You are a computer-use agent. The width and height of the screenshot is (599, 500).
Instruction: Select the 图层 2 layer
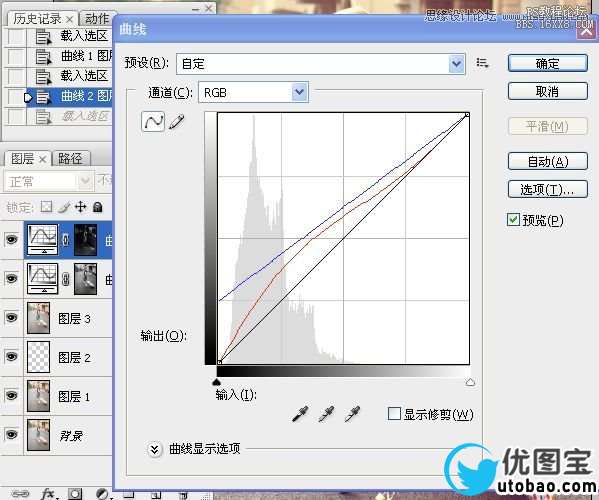pos(68,357)
